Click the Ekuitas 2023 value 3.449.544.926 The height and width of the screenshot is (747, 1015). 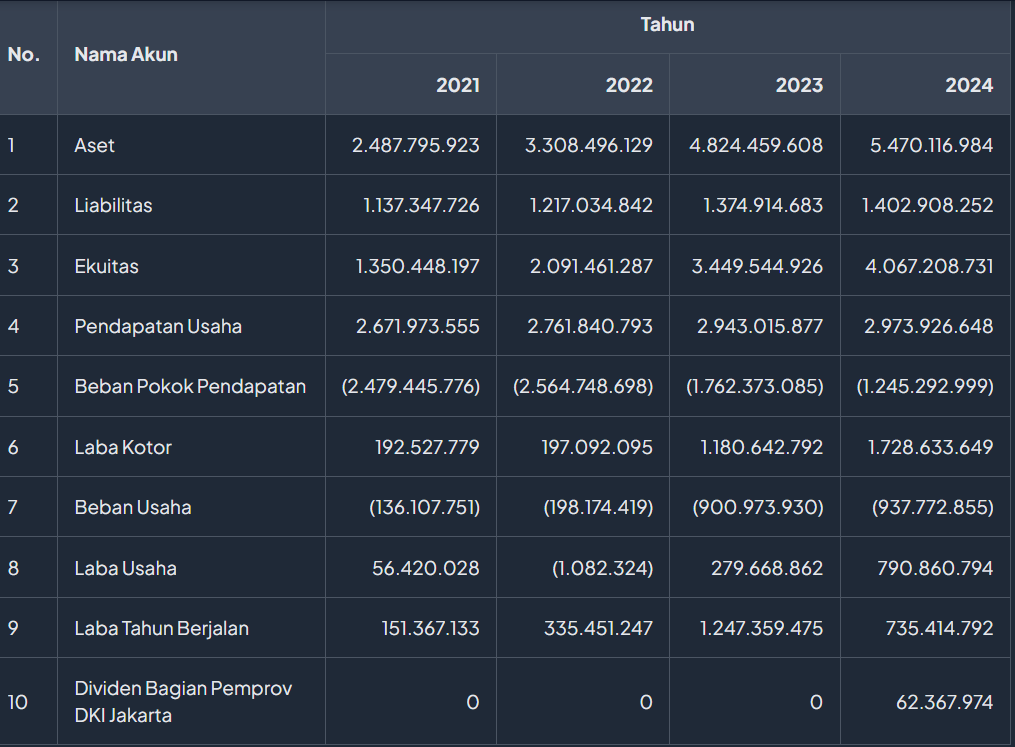point(757,267)
